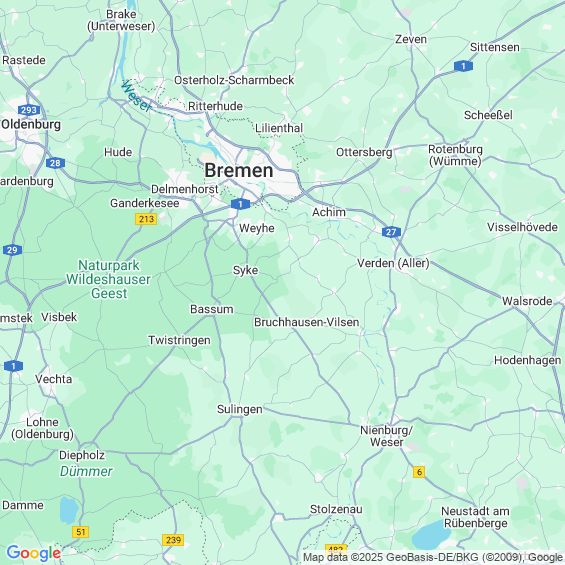This screenshot has height=565, width=565.
Task: Select the Oldenburg city label
Action: 31,125
